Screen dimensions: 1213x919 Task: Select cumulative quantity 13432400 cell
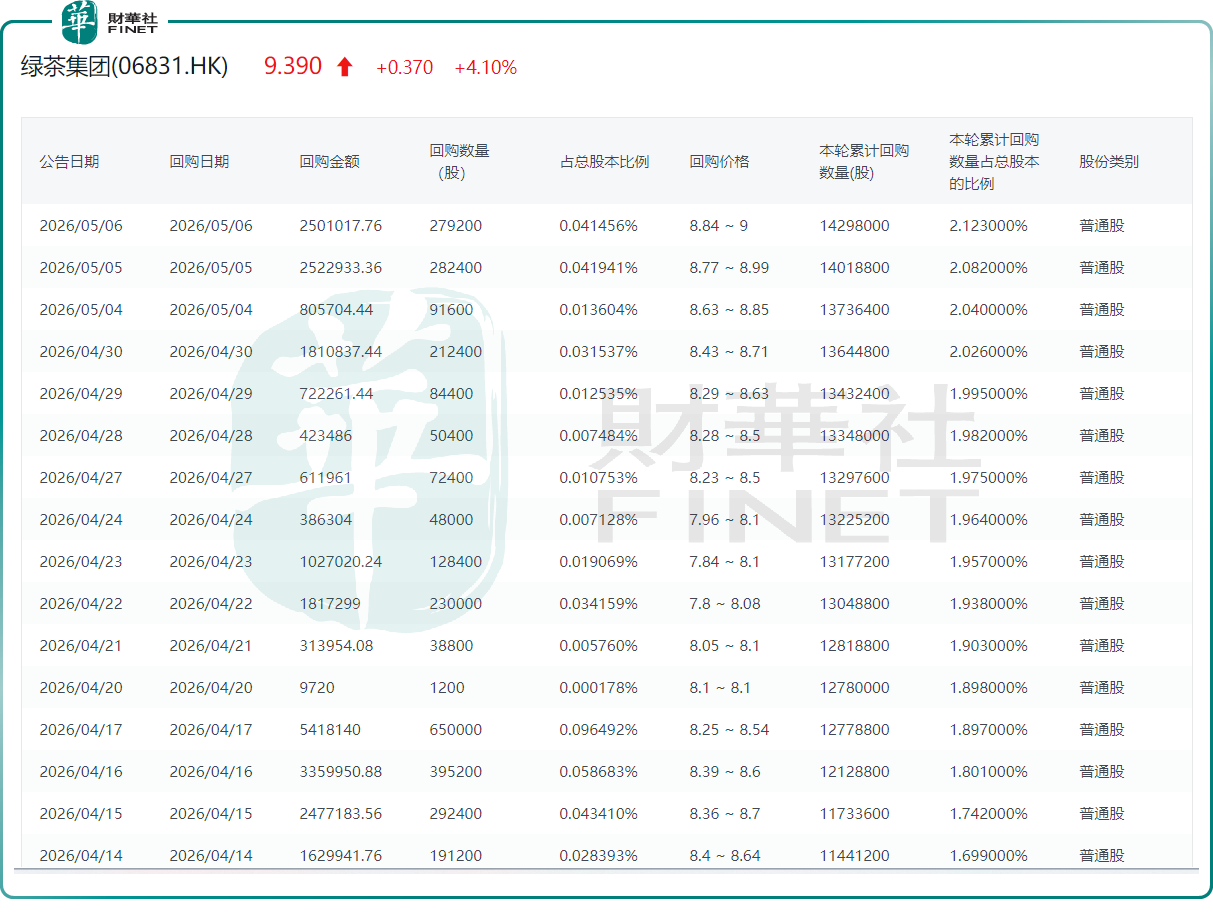[x=854, y=394]
